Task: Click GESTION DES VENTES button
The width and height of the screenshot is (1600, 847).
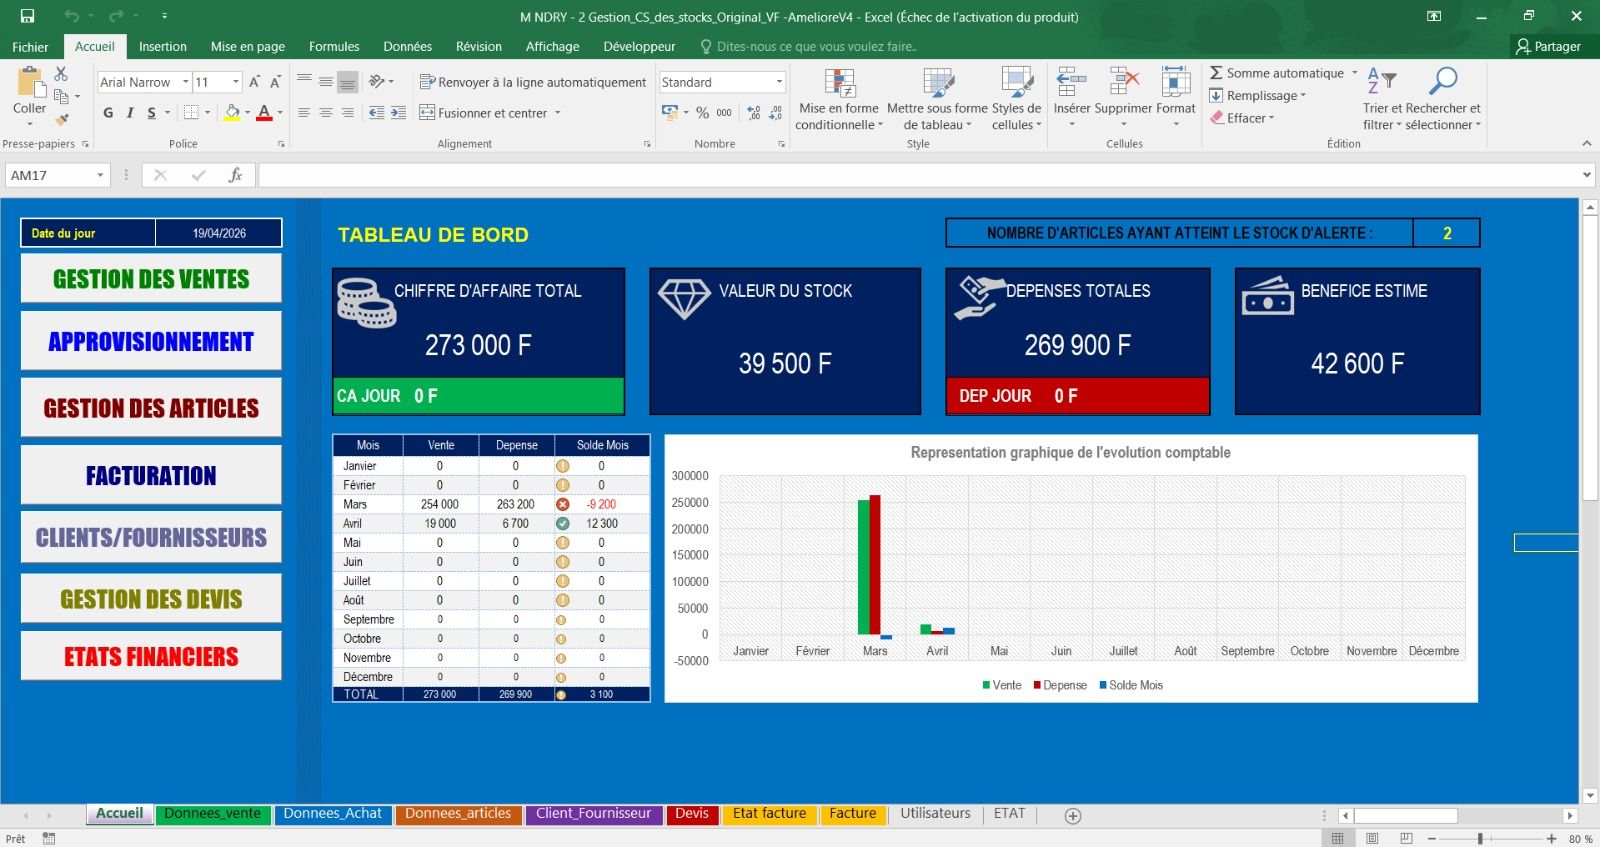Action: point(151,279)
